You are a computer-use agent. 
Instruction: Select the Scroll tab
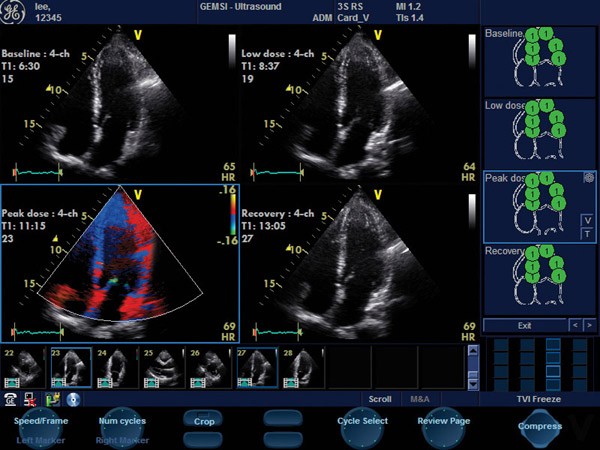pyautogui.click(x=380, y=399)
